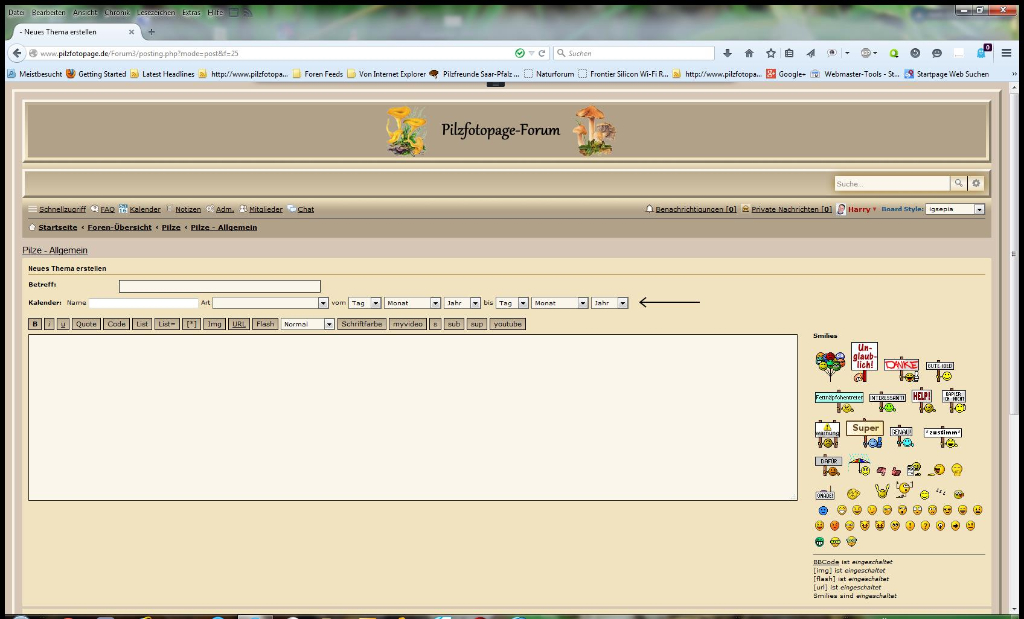Click the Firefox downloads arrow icon

click(727, 53)
